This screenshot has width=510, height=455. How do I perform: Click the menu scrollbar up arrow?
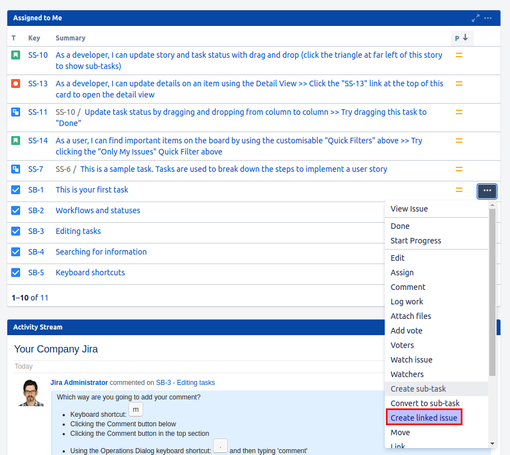tap(492, 205)
